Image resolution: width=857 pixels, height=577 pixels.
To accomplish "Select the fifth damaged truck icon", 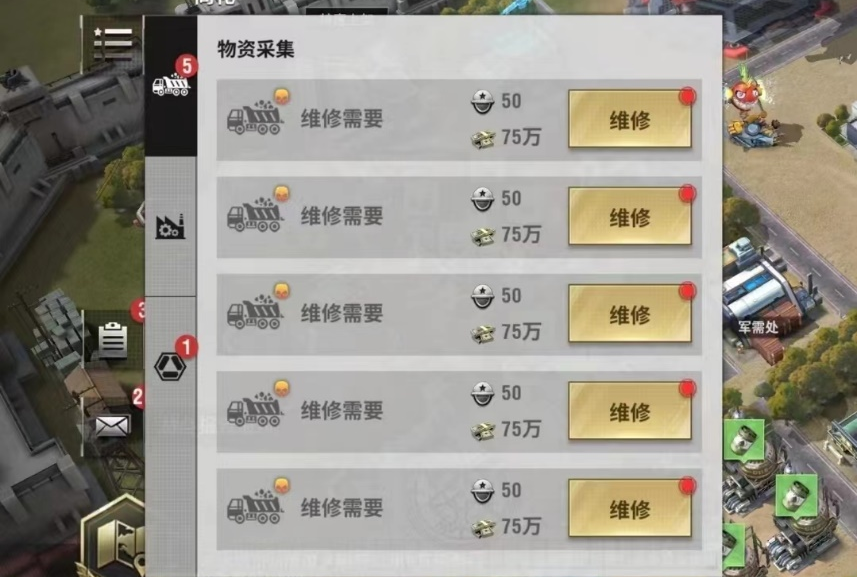I will [x=255, y=505].
